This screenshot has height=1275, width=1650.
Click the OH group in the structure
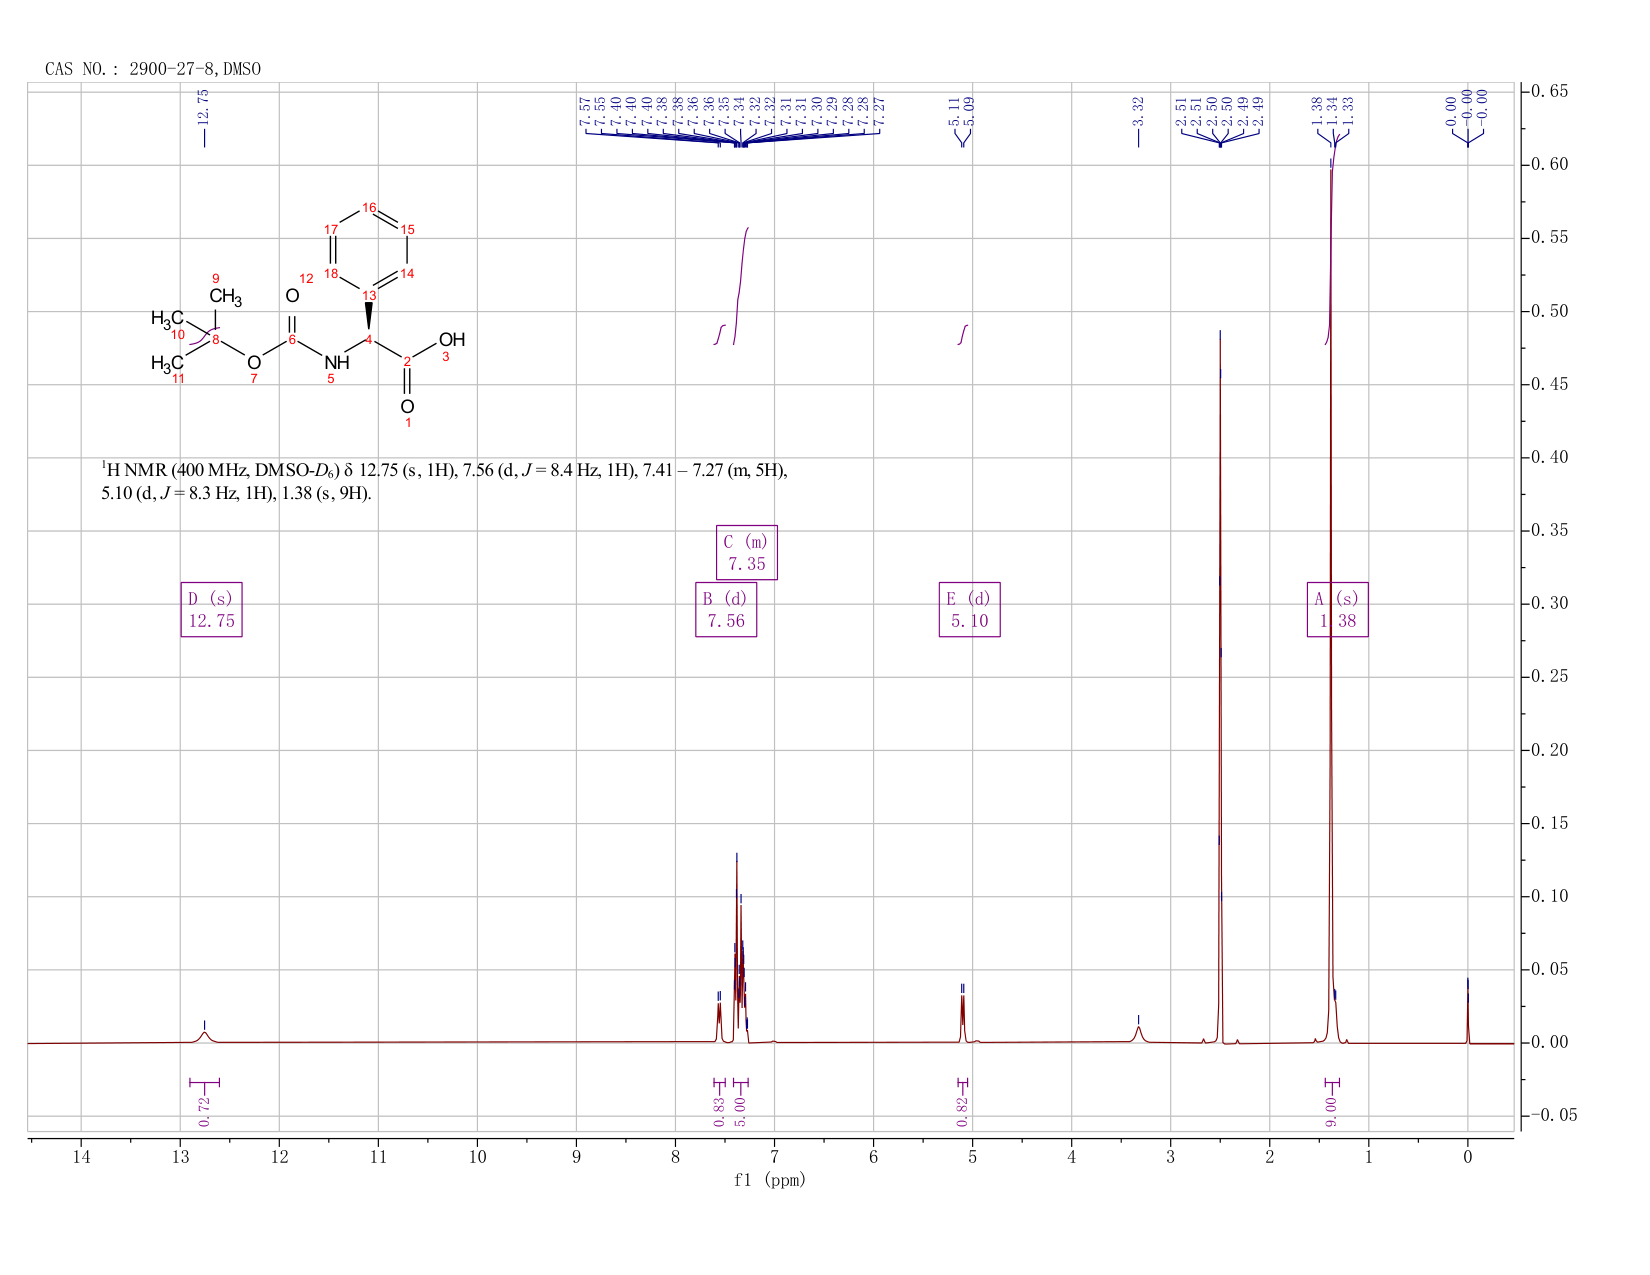coord(452,340)
